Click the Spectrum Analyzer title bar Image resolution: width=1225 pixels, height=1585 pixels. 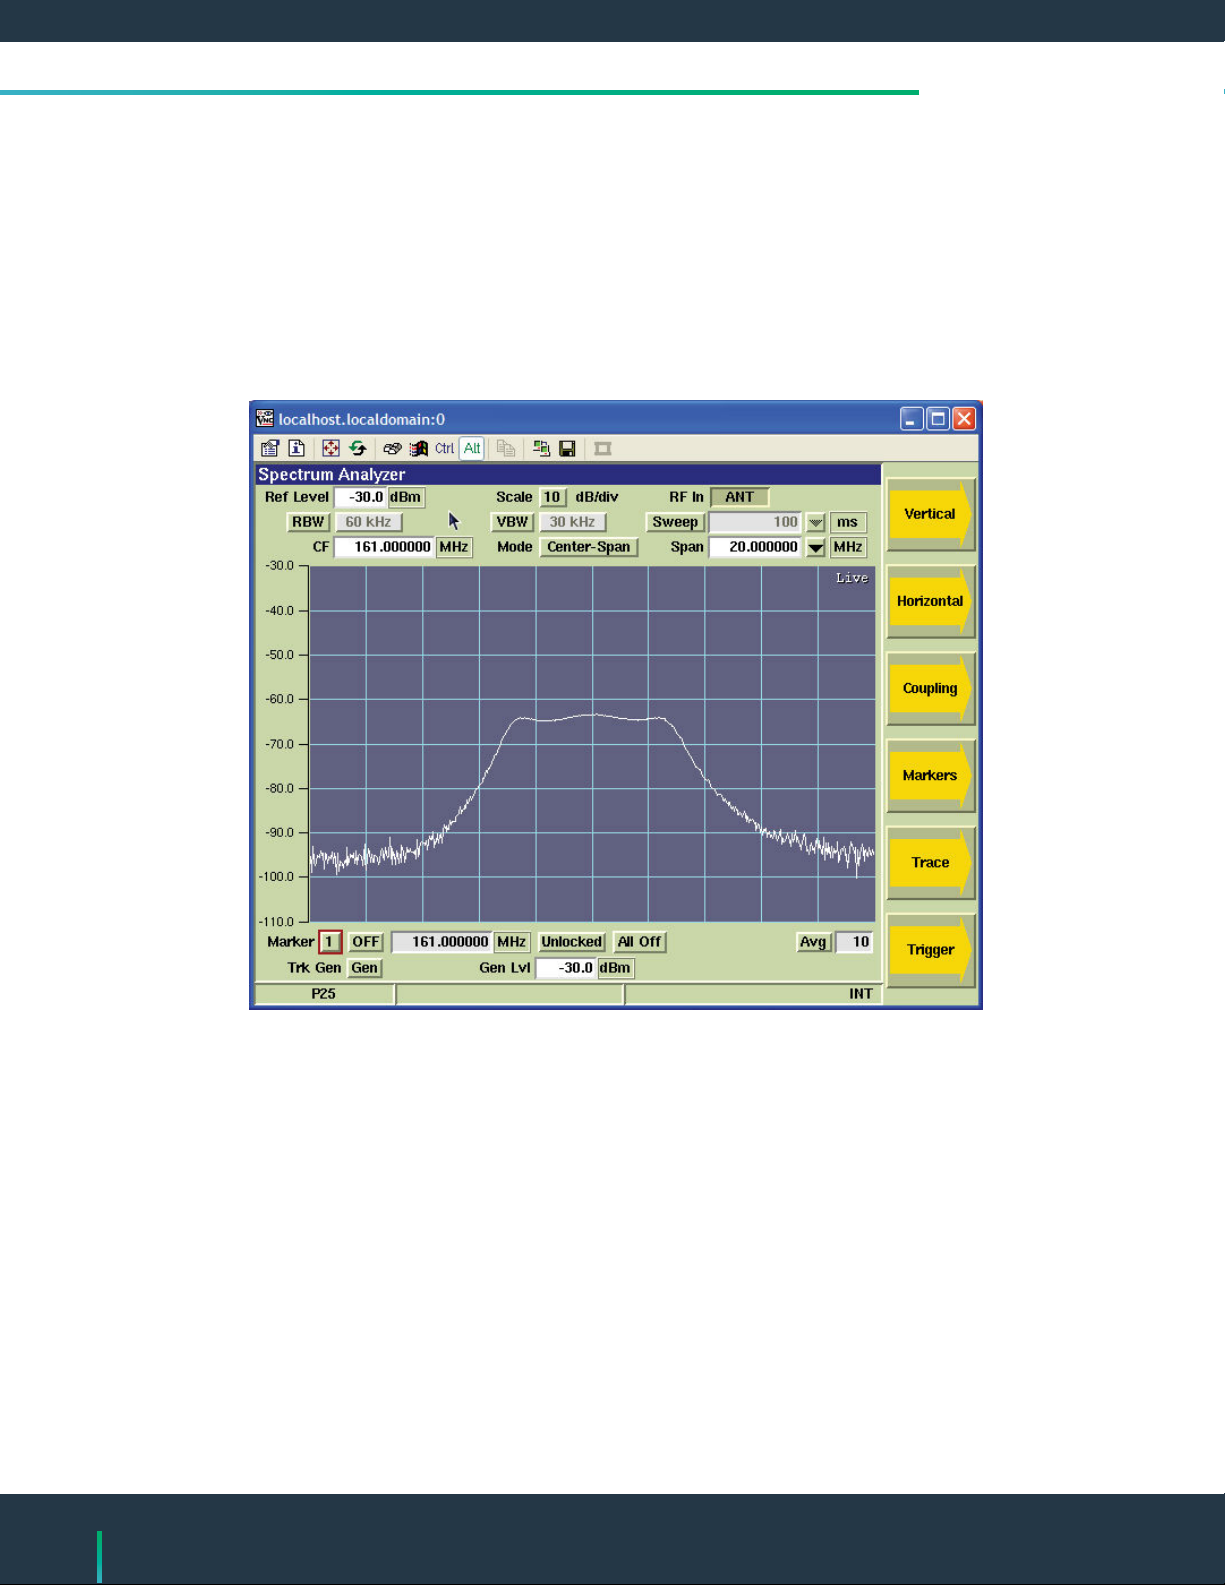[568, 475]
